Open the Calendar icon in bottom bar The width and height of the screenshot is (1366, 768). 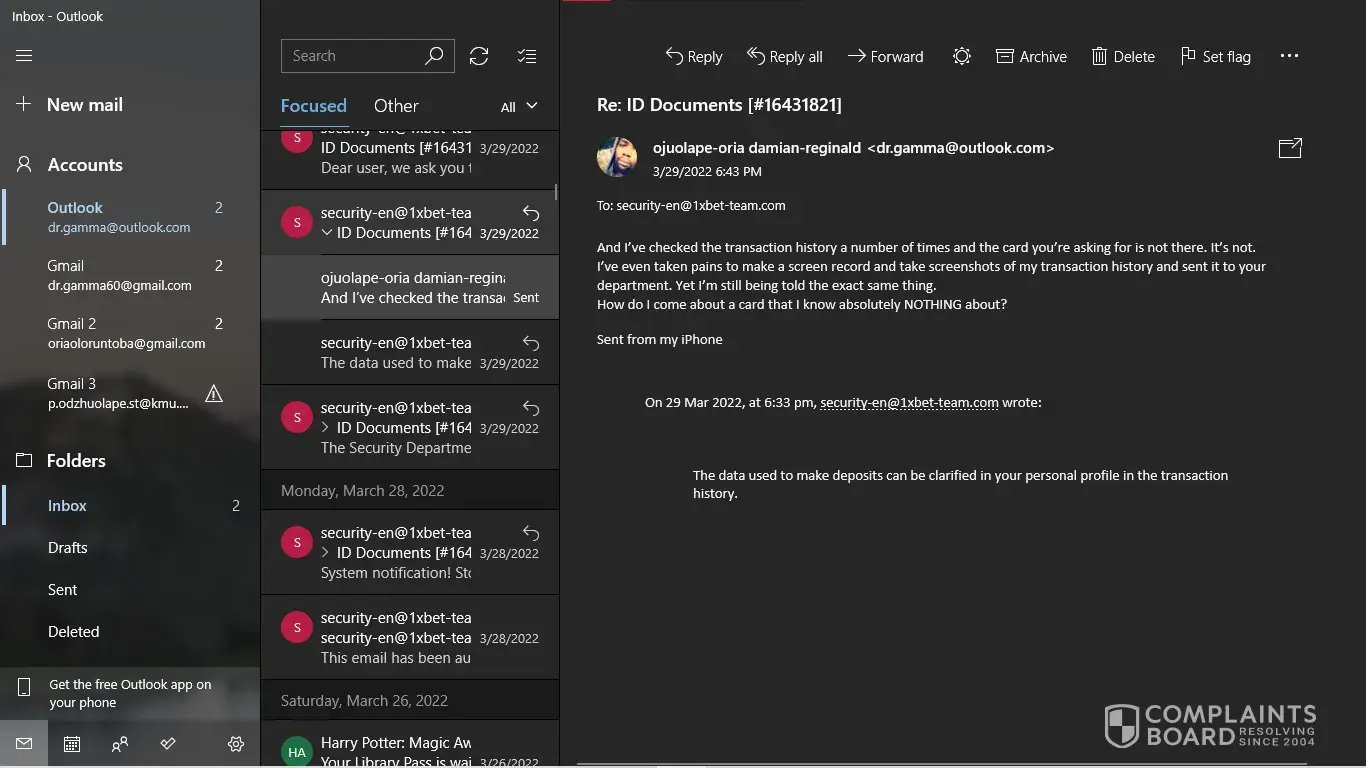(72, 744)
